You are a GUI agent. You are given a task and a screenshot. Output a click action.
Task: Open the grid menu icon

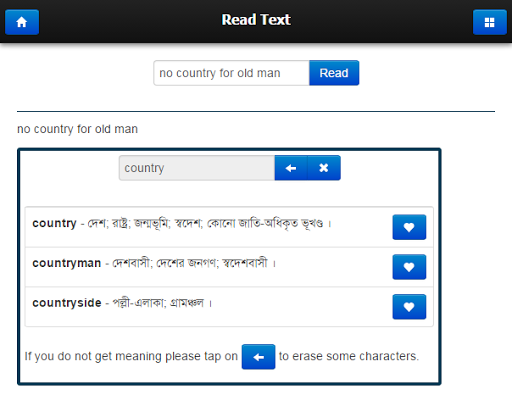pos(490,22)
